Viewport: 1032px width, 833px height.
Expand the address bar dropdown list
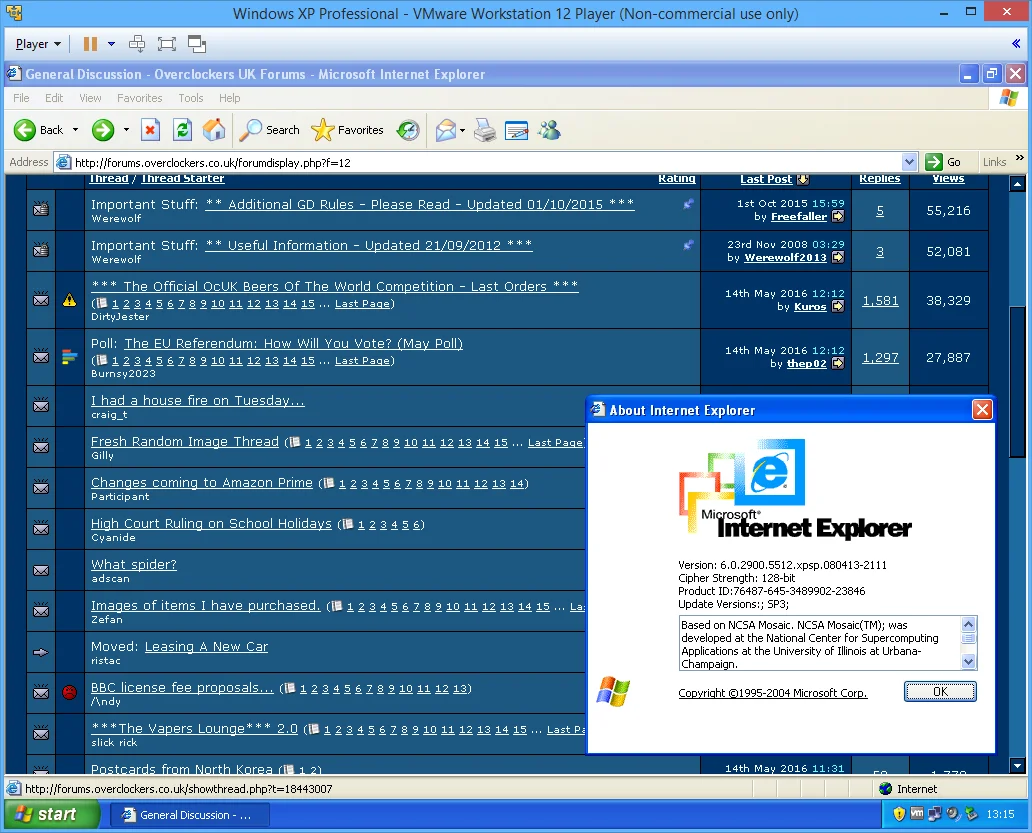coord(909,162)
